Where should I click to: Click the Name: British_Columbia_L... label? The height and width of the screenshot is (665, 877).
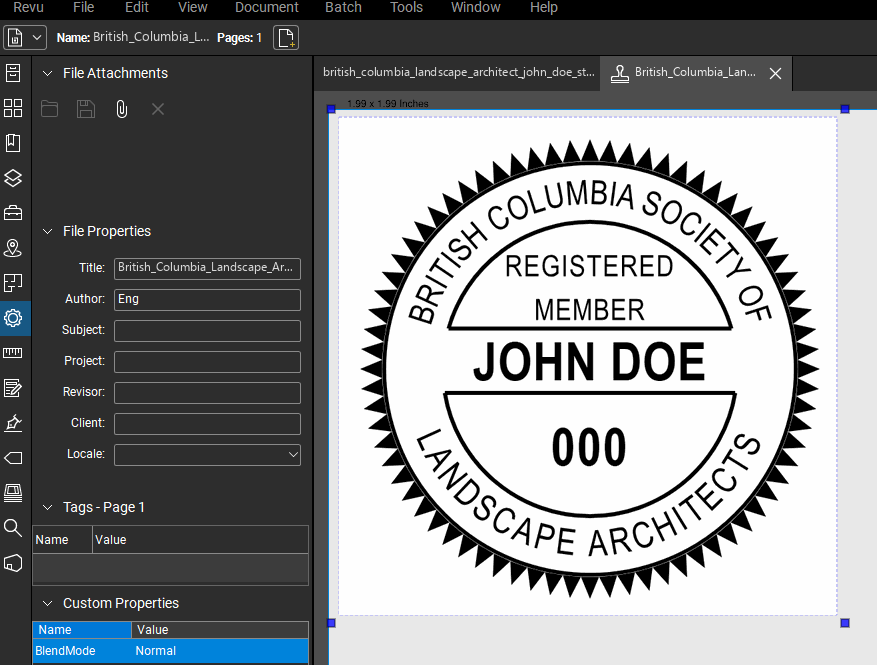point(133,37)
